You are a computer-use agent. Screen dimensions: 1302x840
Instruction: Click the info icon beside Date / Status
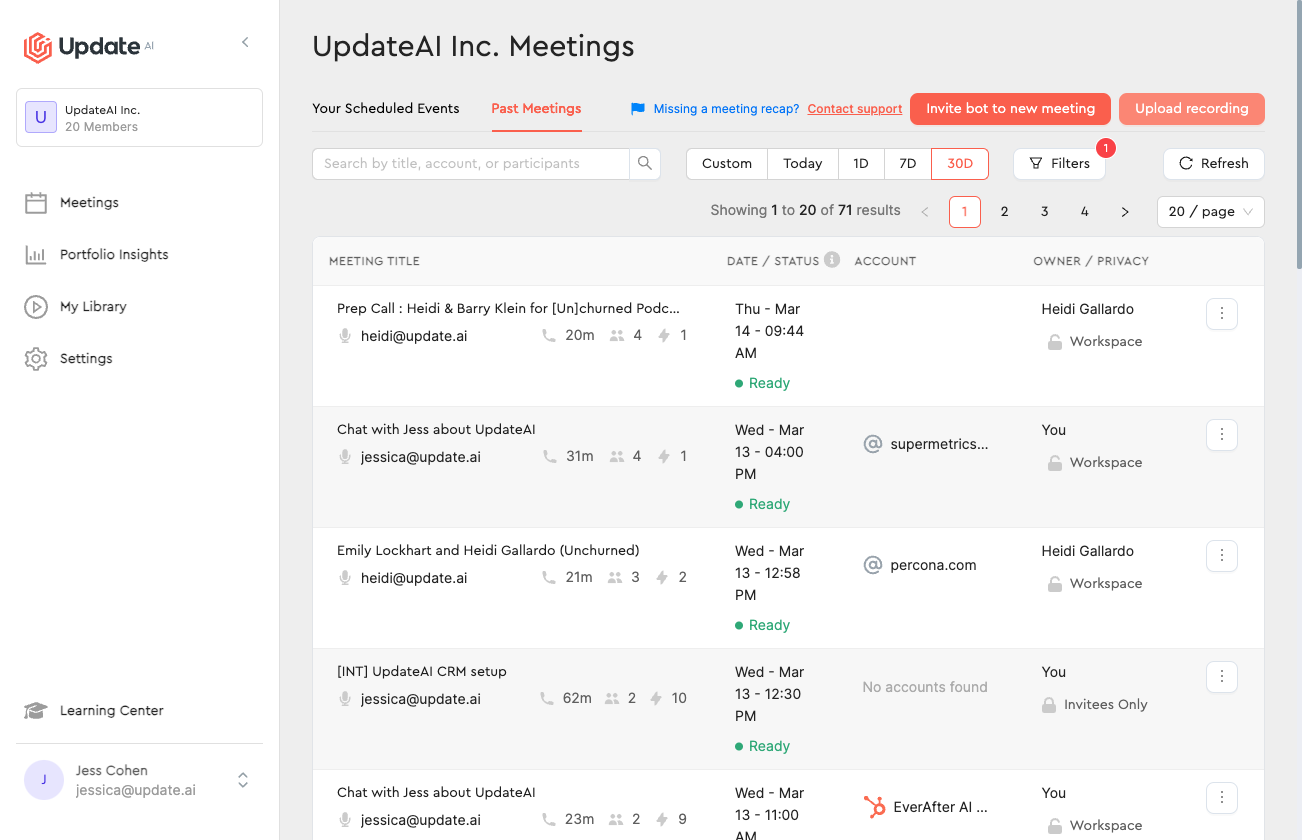[x=832, y=259]
